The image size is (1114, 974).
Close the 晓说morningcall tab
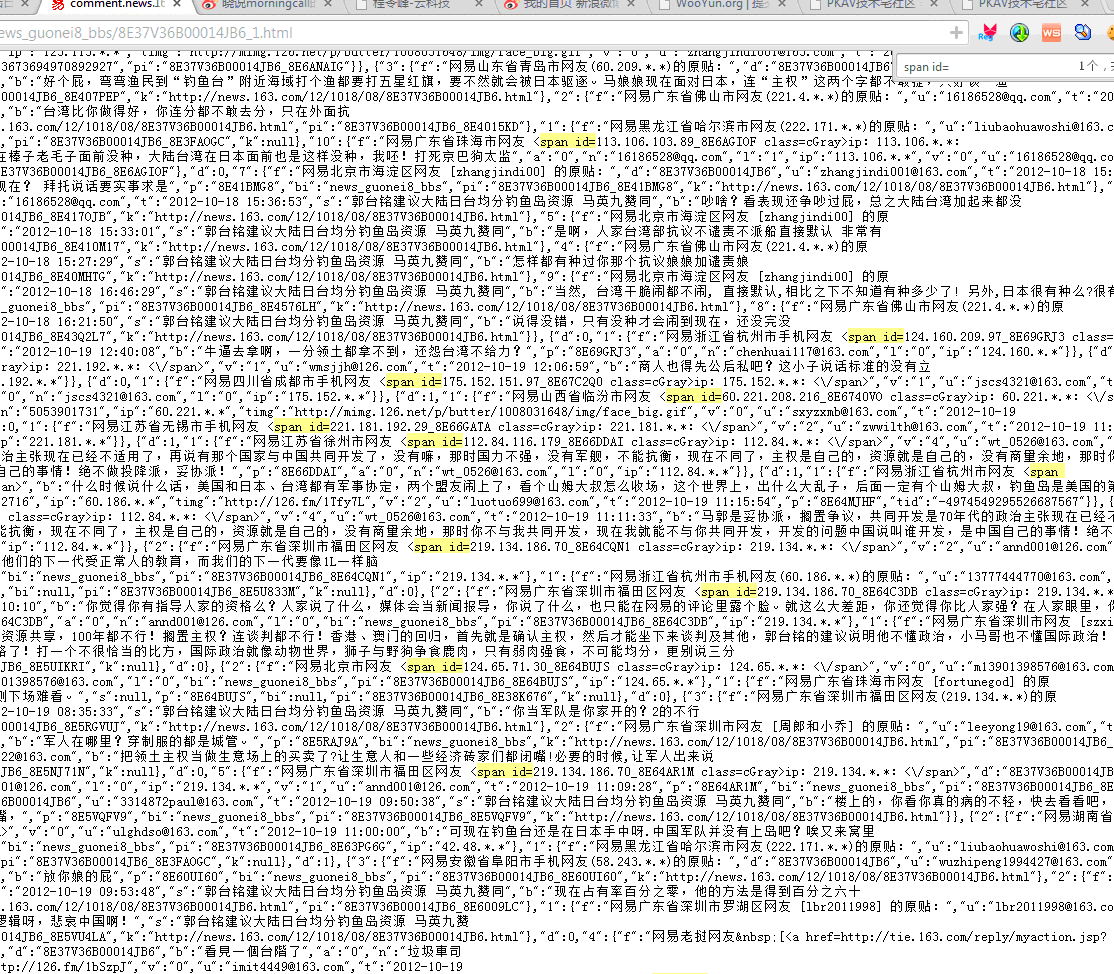coord(328,4)
